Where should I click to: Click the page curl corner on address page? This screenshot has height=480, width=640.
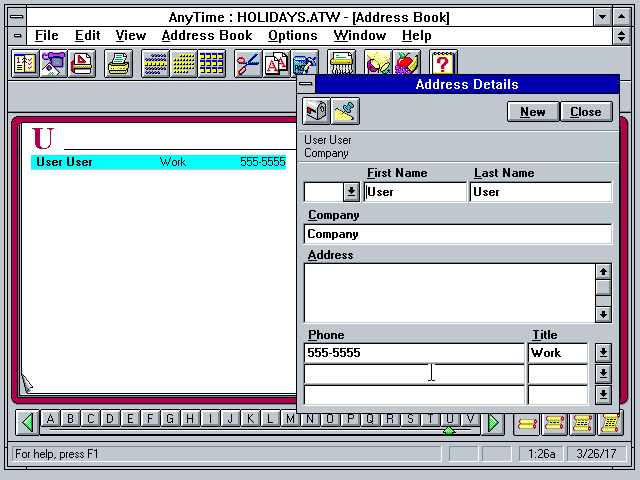tap(27, 384)
